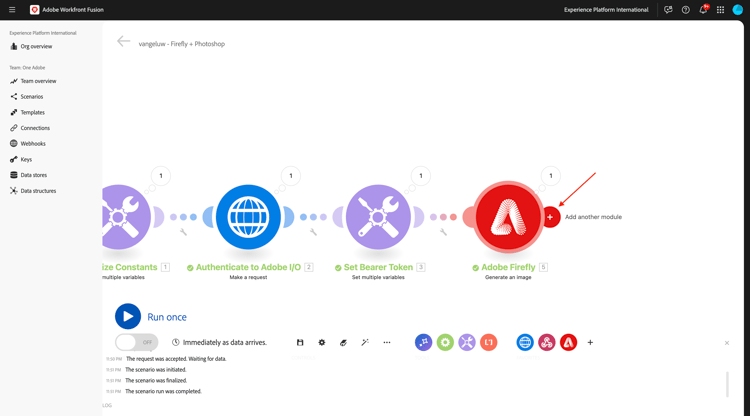Open scenario settings gear icon

pyautogui.click(x=321, y=342)
